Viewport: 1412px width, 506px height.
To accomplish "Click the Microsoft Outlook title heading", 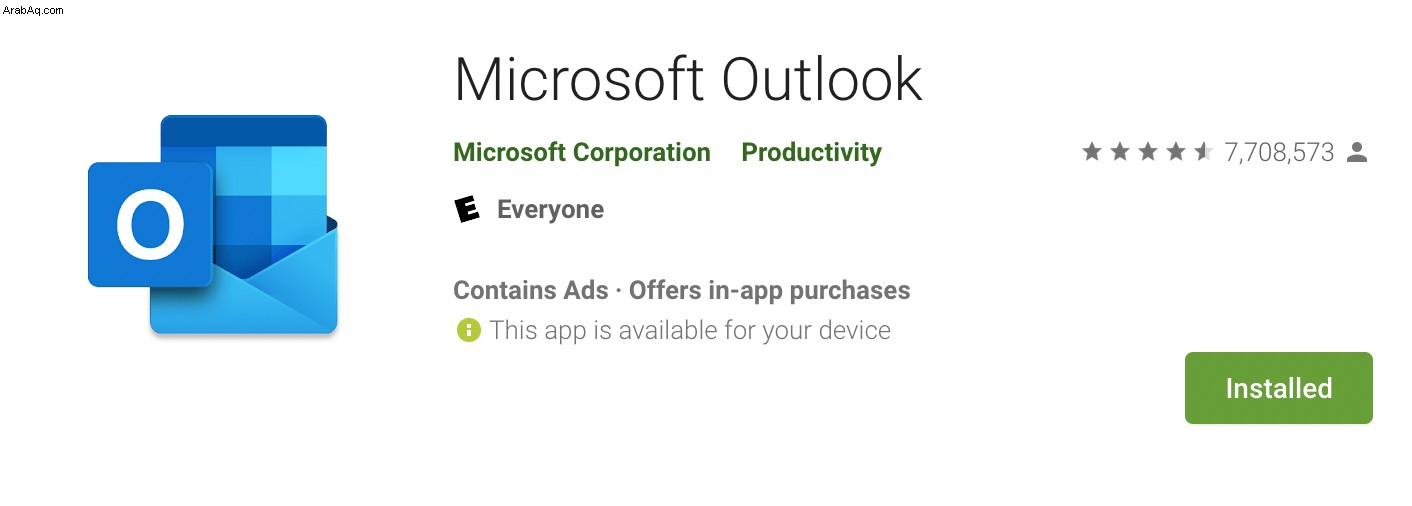I will point(688,79).
